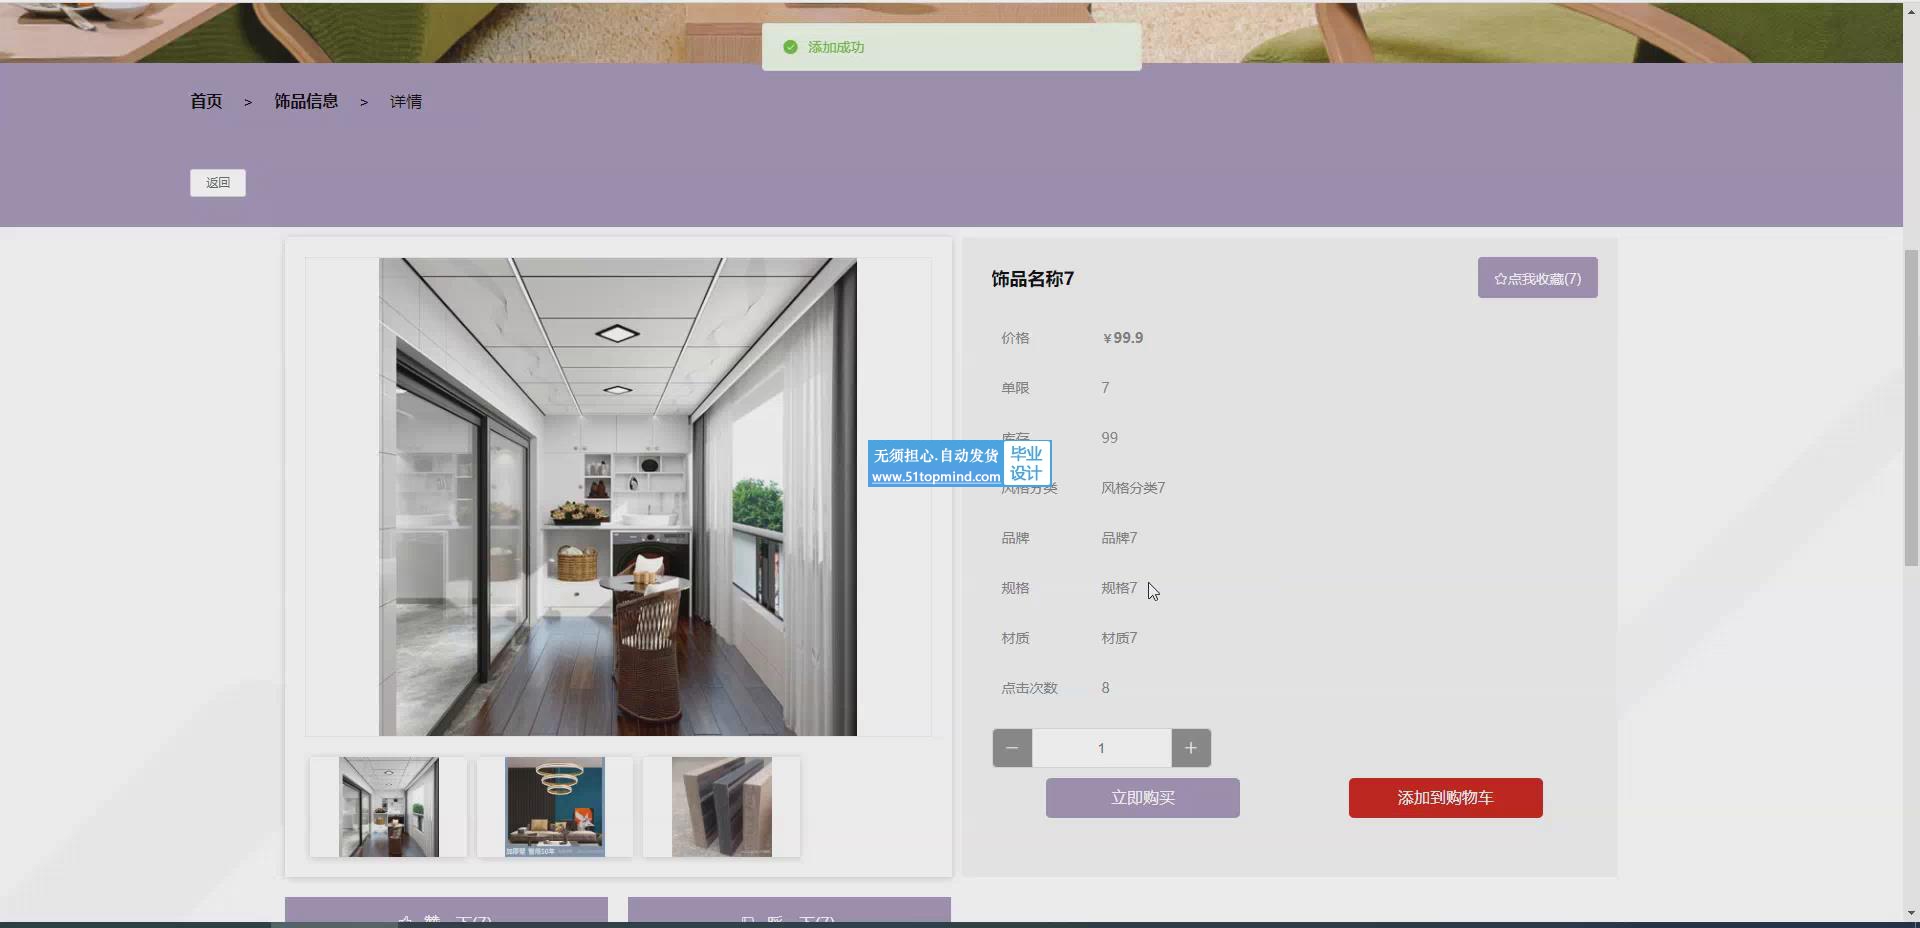Select the stone material samples thumbnail
1920x928 pixels.
click(x=721, y=807)
